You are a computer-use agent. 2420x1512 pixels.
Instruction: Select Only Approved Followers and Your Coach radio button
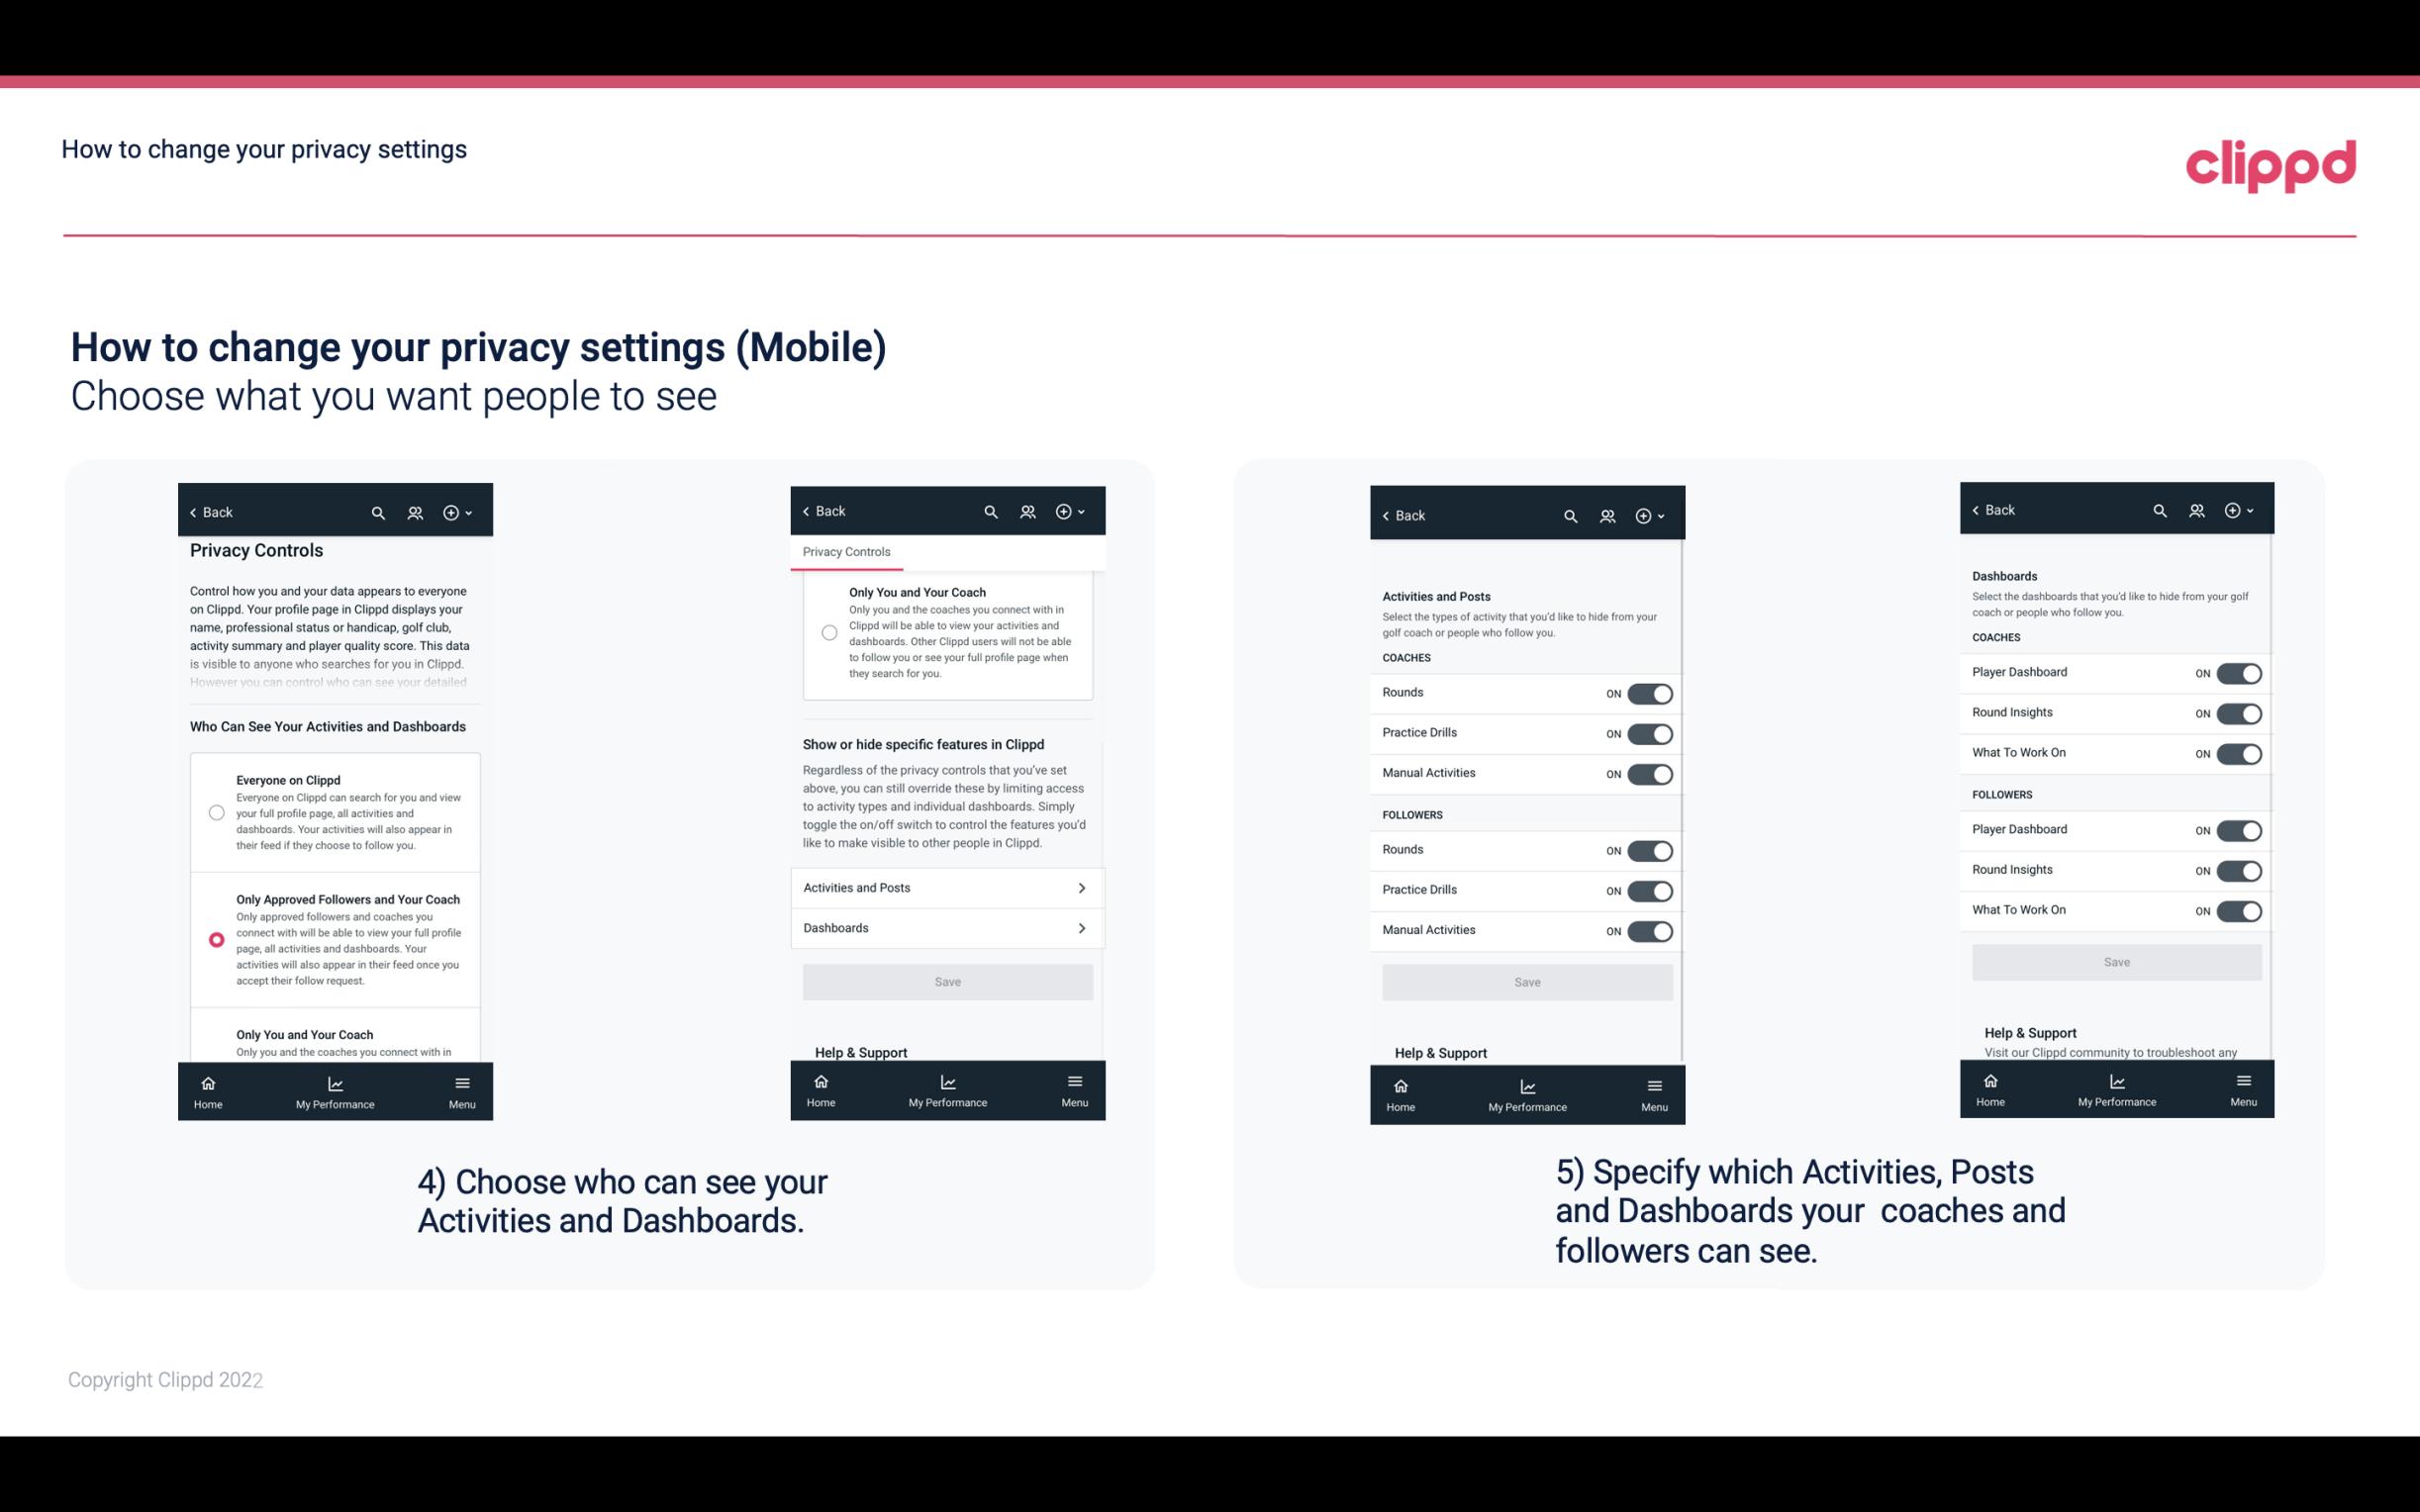[215, 939]
